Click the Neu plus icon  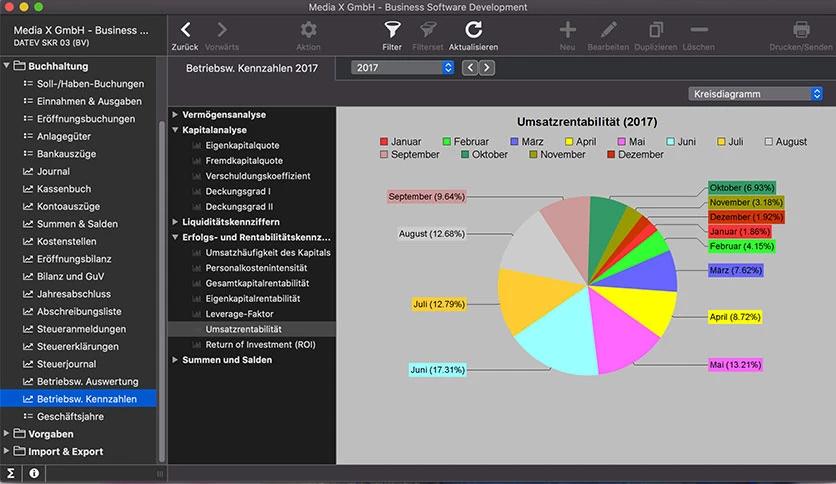567,30
